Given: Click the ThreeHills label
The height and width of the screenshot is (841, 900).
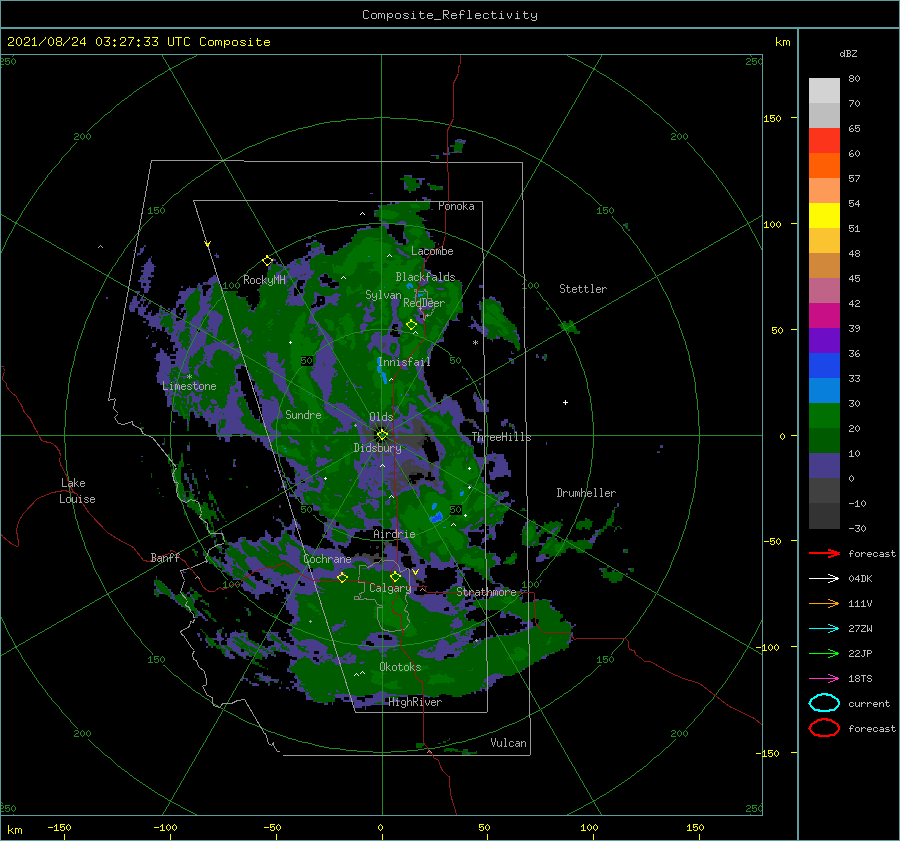Looking at the screenshot, I should click(x=501, y=437).
